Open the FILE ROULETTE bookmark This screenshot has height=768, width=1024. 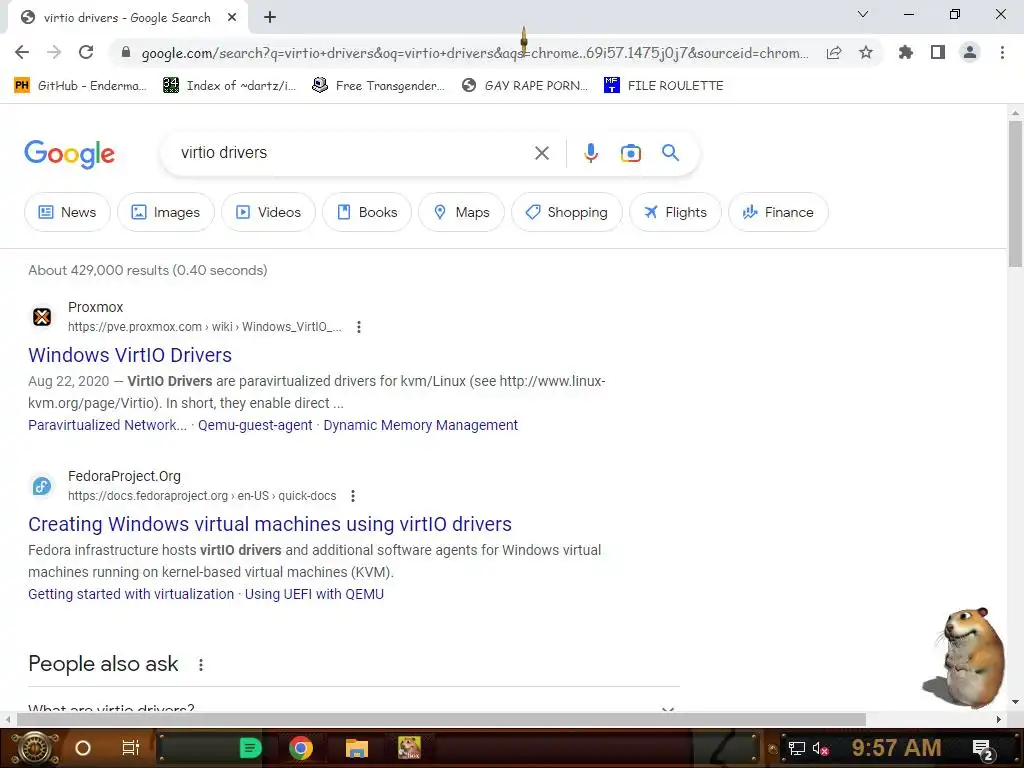coord(664,86)
